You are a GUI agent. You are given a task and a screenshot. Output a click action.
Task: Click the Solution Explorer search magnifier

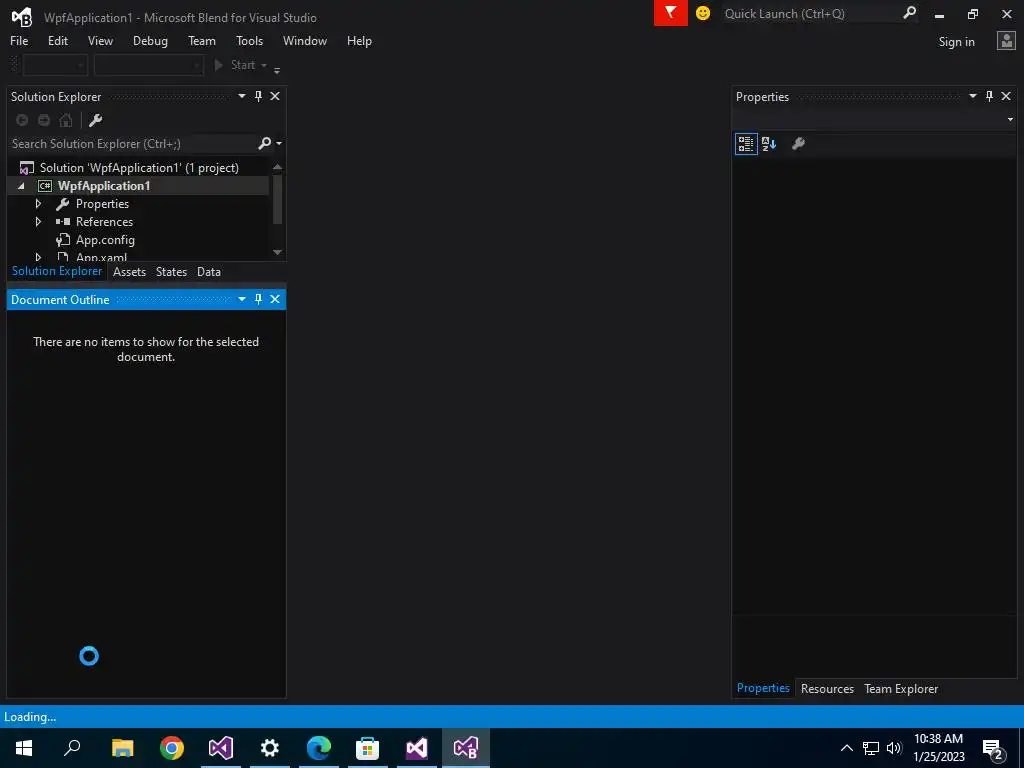[x=264, y=143]
